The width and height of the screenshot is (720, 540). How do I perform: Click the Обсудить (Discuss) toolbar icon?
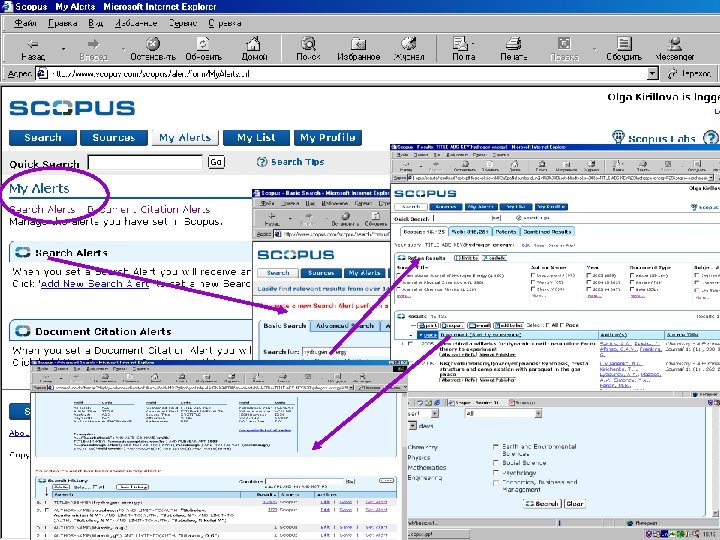tap(624, 44)
